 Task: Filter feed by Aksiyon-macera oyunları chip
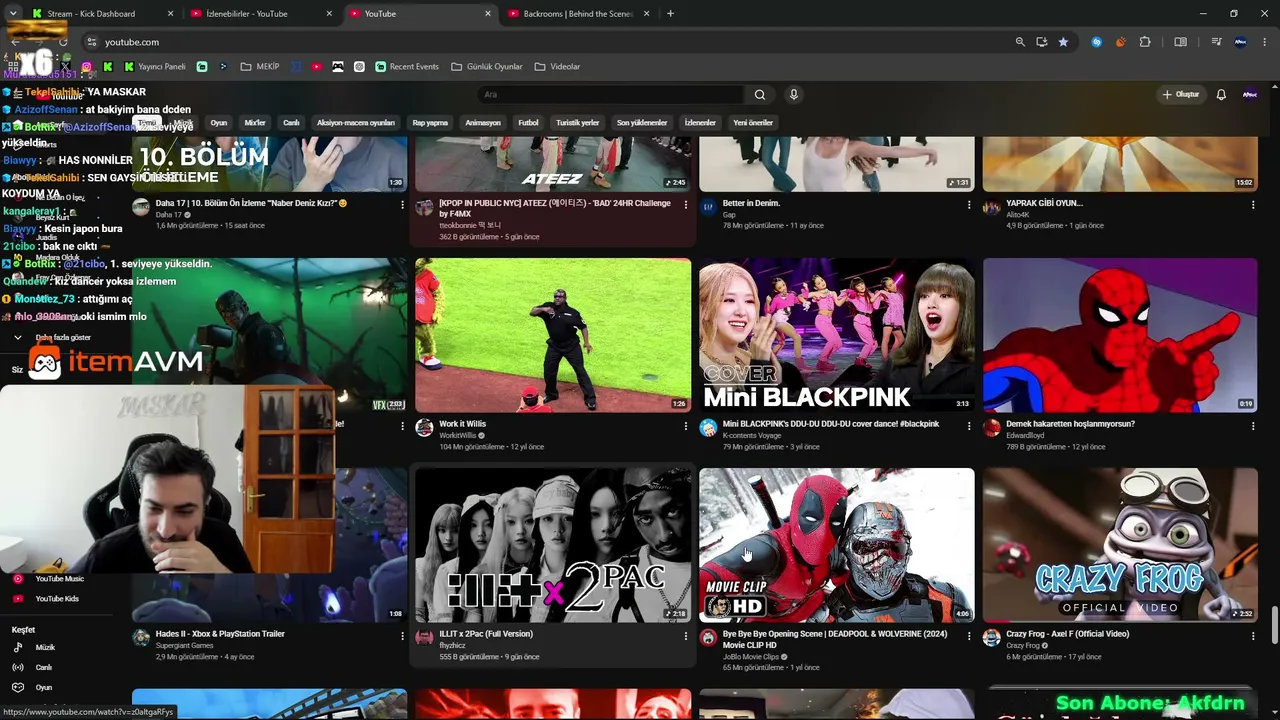(x=356, y=123)
